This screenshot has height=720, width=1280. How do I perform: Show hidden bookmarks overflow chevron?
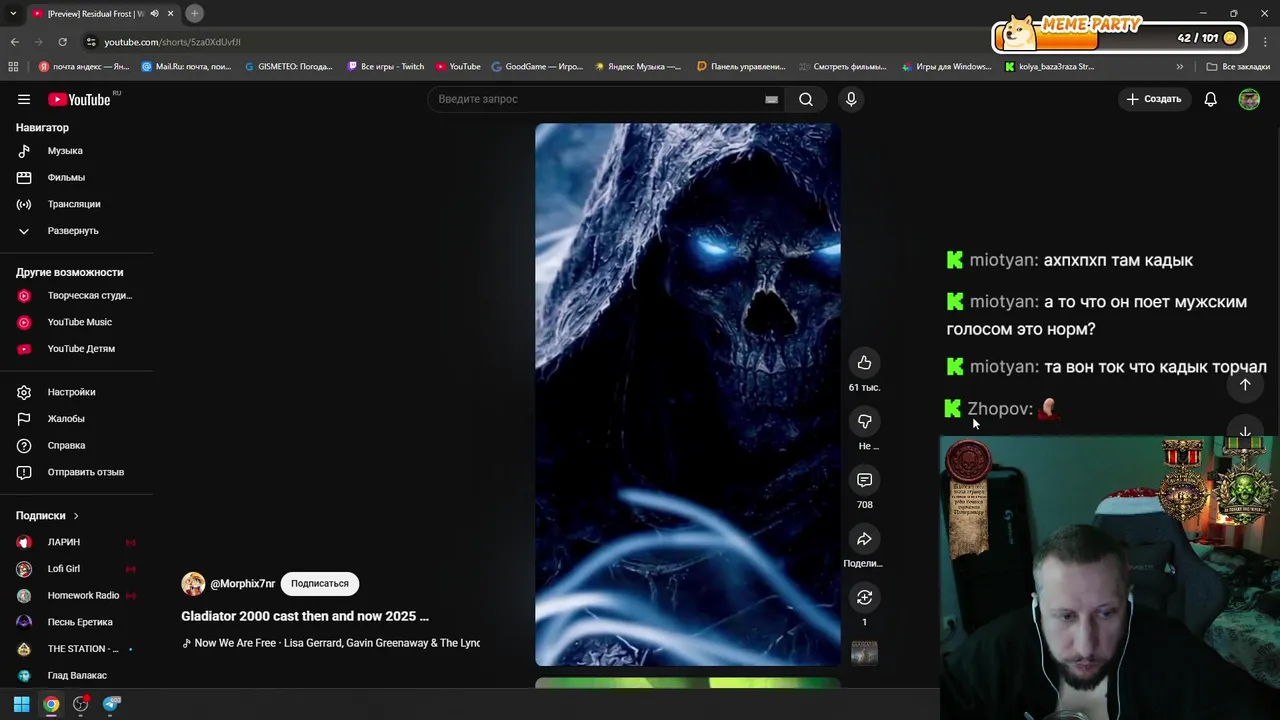pyautogui.click(x=1180, y=67)
